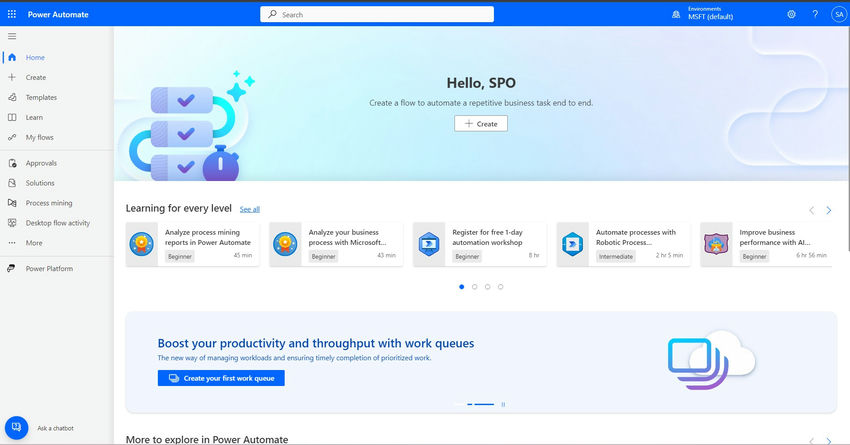
Task: Open the SA account avatar
Action: coord(839,15)
